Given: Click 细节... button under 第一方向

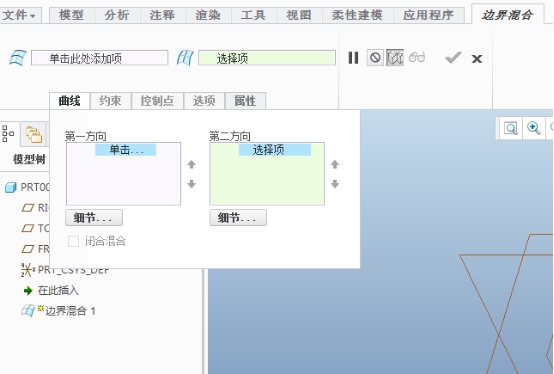Looking at the screenshot, I should point(94,218).
